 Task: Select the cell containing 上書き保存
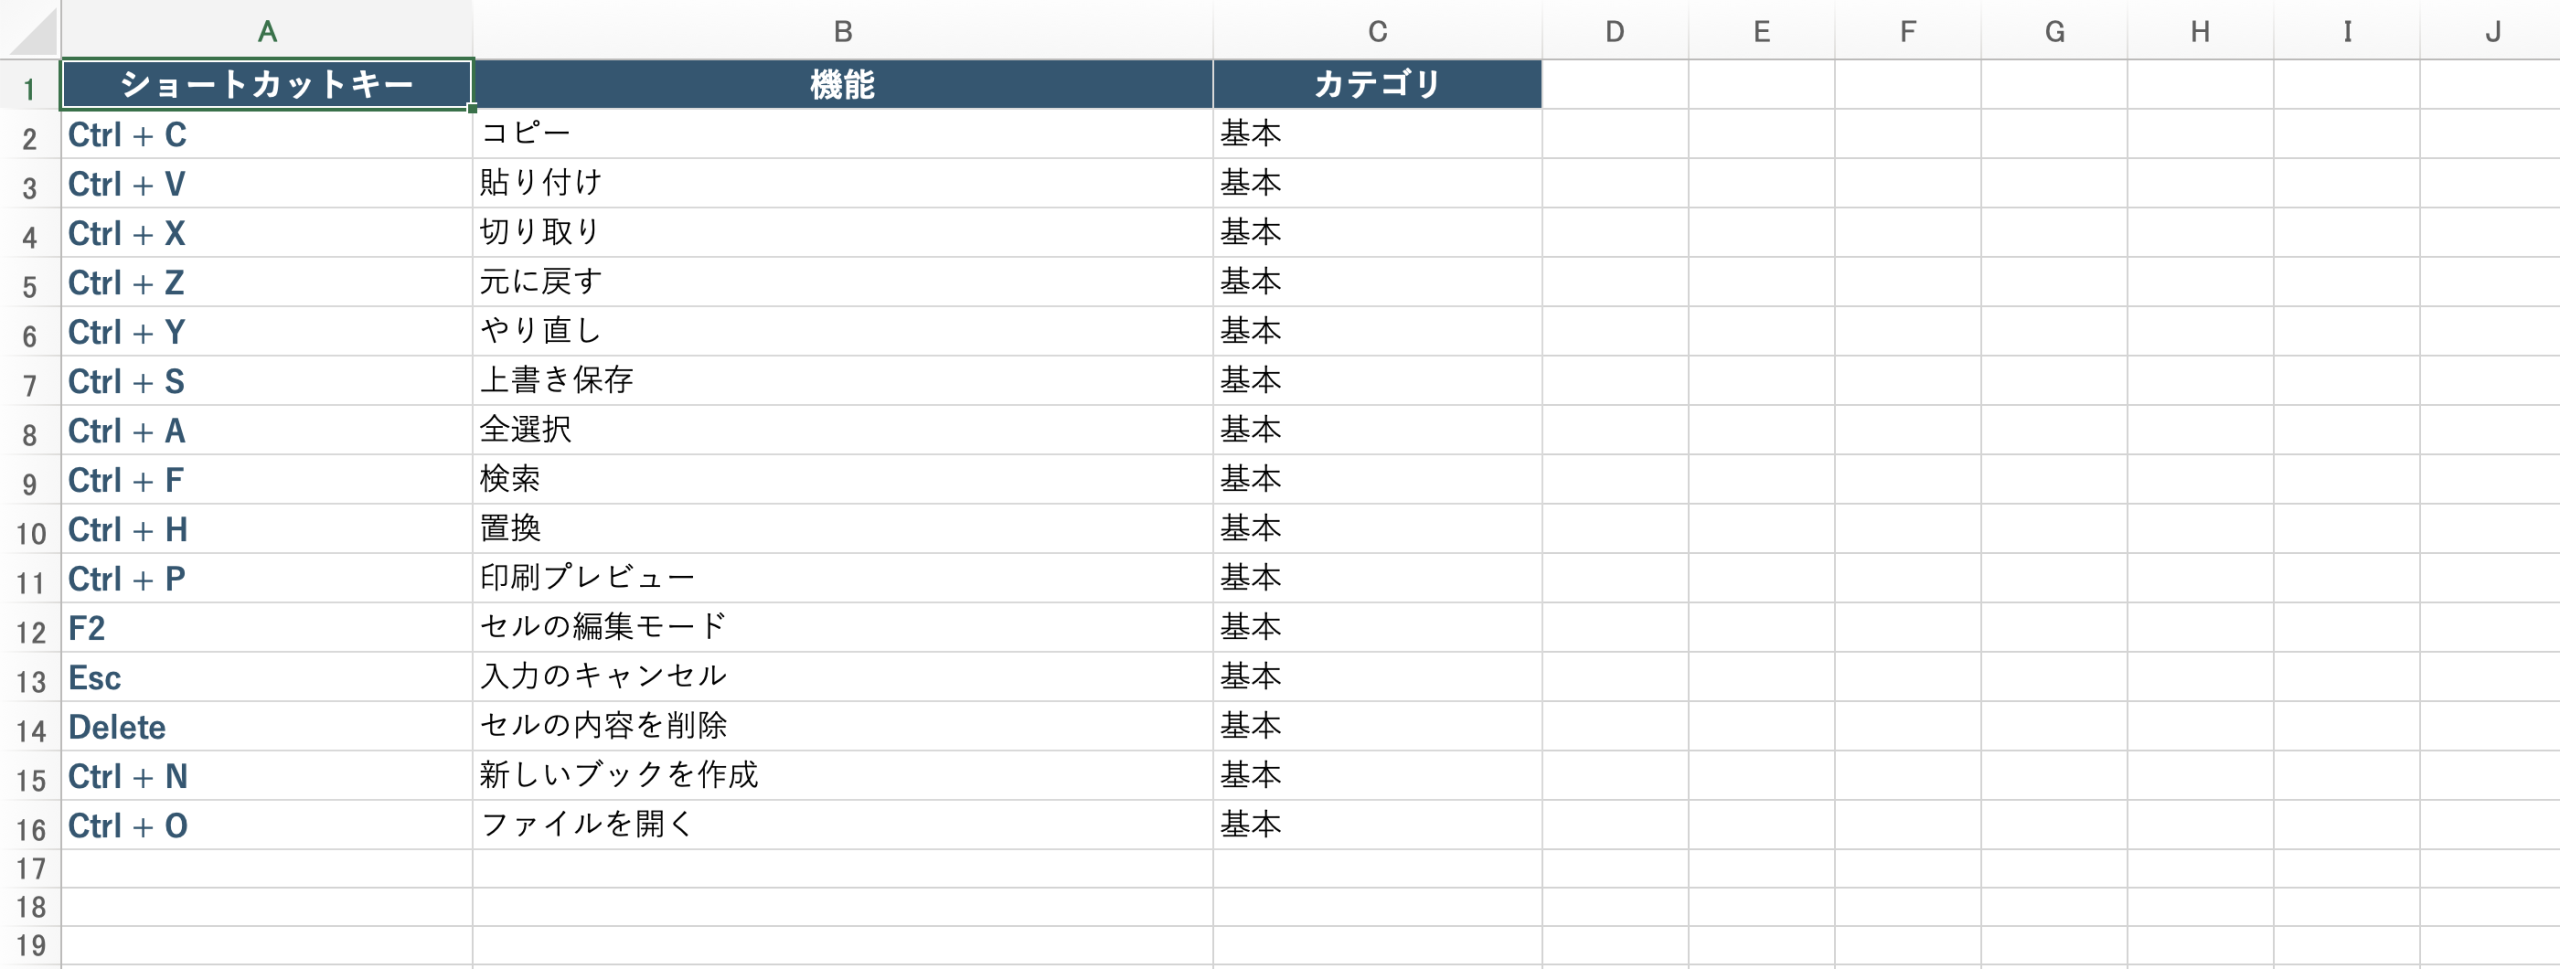pos(843,381)
